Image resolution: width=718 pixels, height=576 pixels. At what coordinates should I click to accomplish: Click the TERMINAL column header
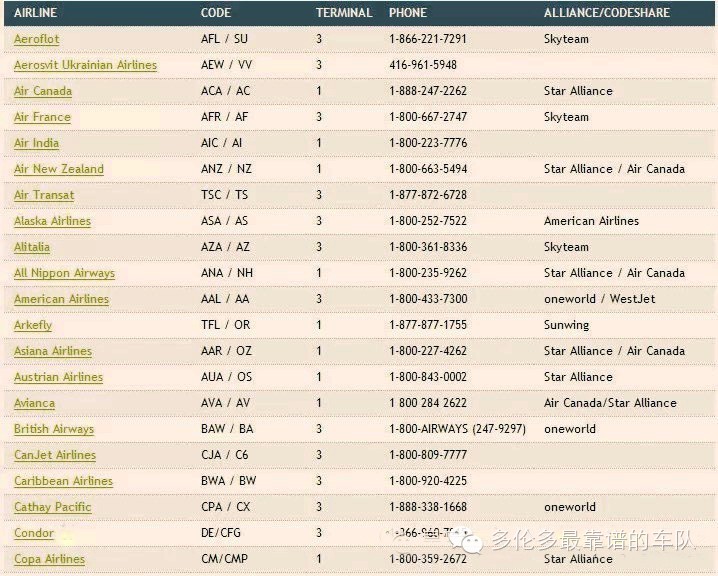[344, 13]
